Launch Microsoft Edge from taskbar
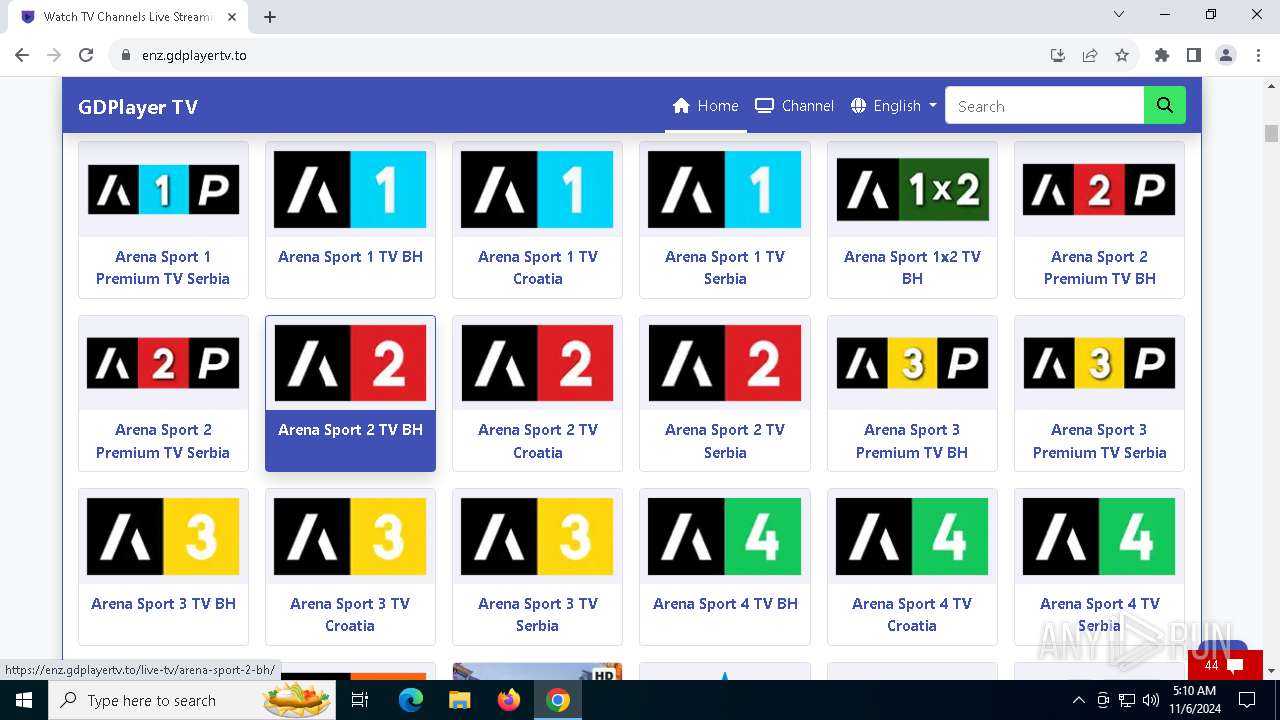The width and height of the screenshot is (1280, 720). coord(411,700)
